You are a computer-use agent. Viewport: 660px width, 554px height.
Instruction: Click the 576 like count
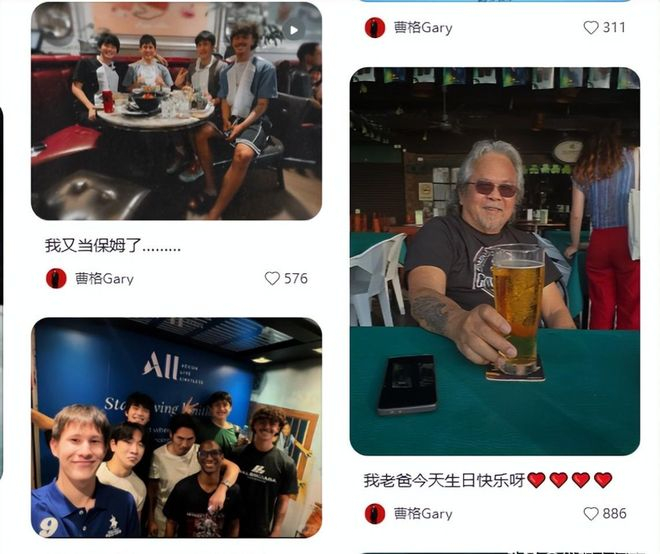tap(295, 278)
